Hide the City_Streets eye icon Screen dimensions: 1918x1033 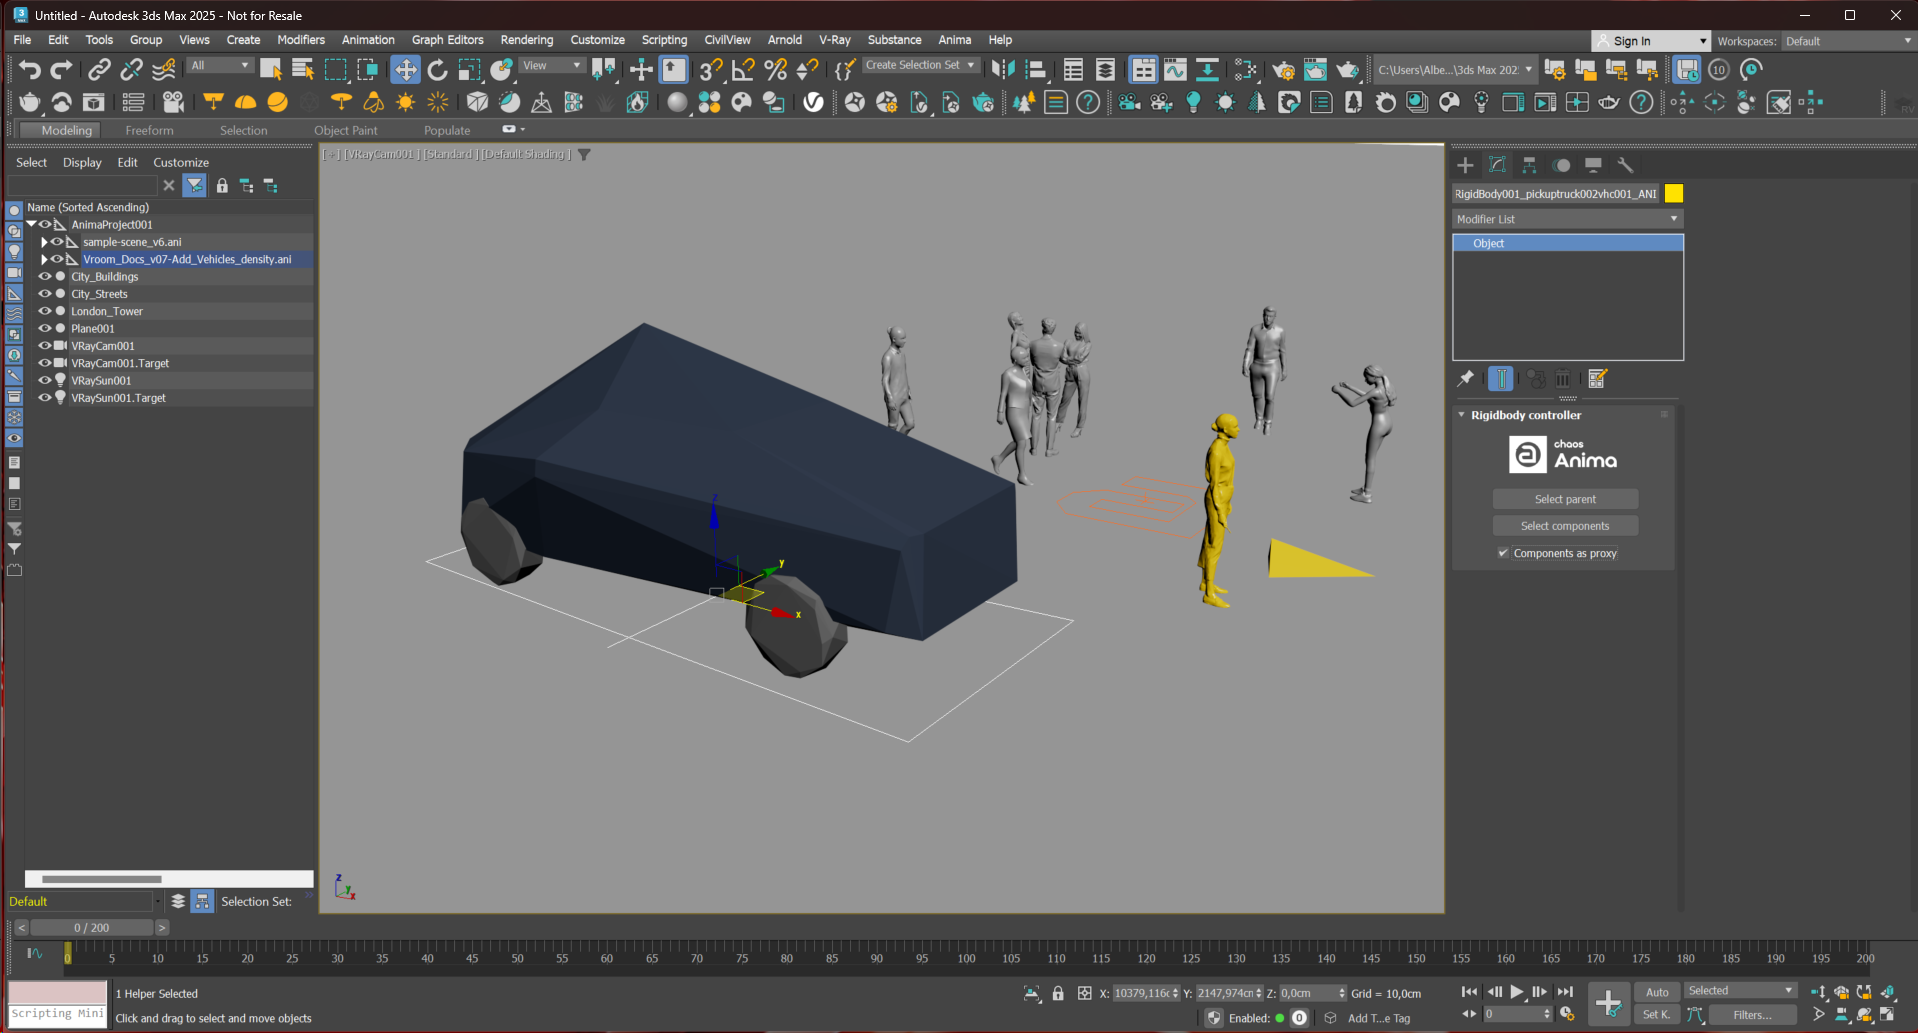[x=44, y=294]
